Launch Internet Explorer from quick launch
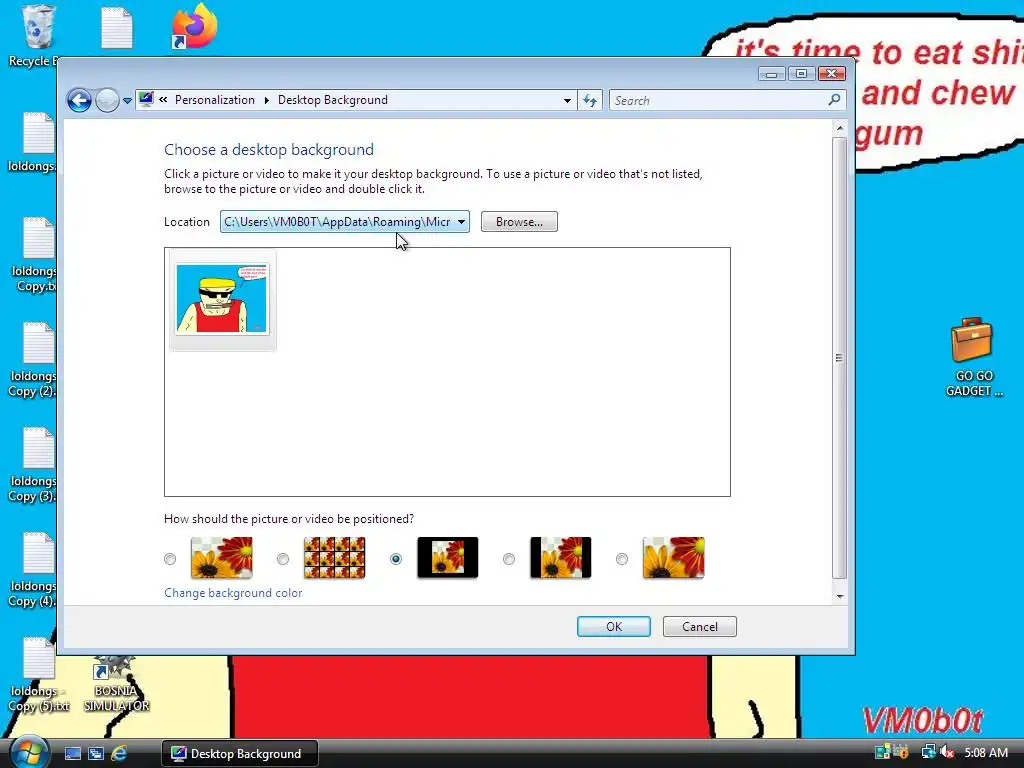Image resolution: width=1024 pixels, height=768 pixels. point(119,754)
